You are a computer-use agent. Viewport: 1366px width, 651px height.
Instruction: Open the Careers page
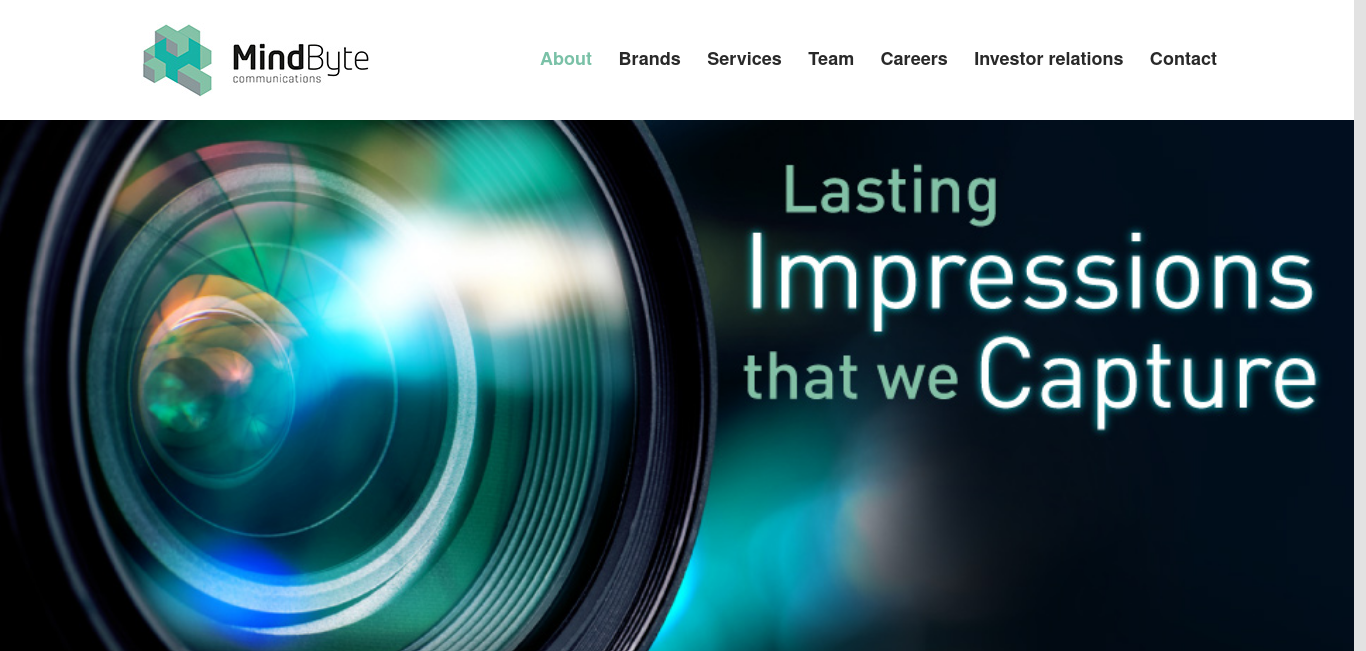(914, 59)
